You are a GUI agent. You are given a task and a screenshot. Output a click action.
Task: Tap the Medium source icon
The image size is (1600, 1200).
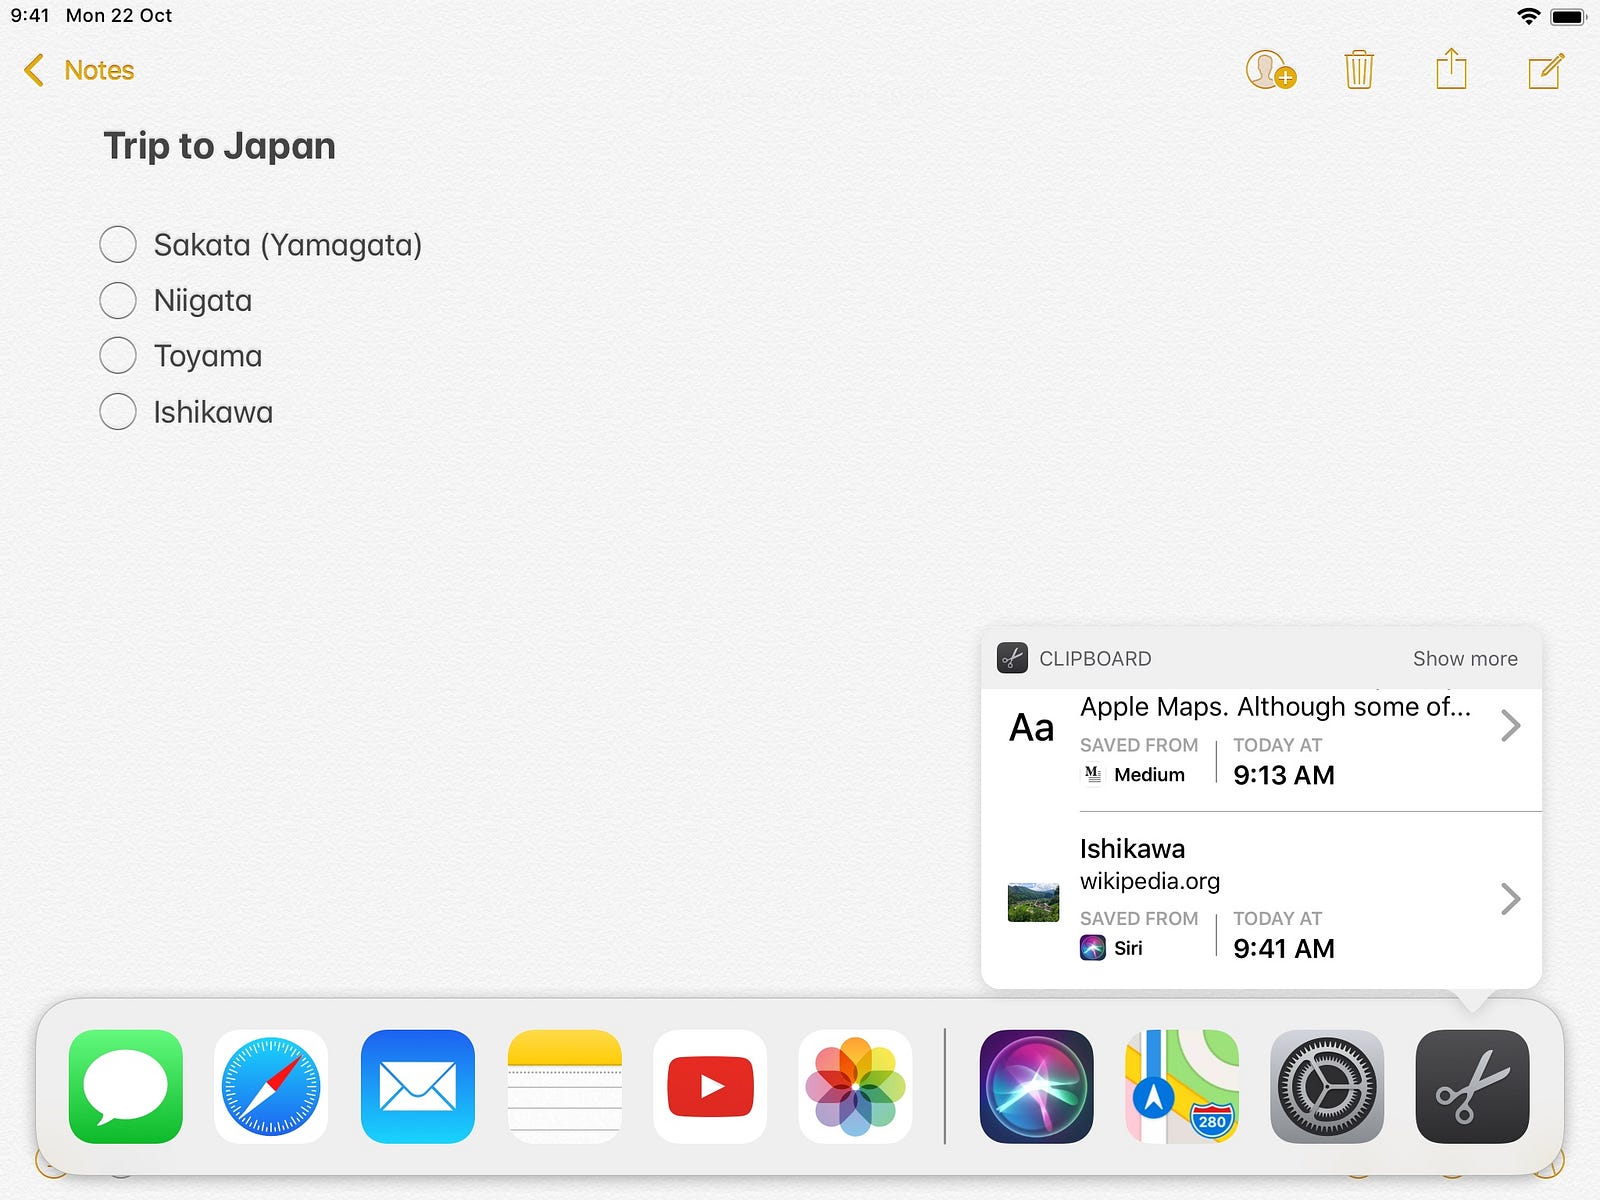[1093, 775]
